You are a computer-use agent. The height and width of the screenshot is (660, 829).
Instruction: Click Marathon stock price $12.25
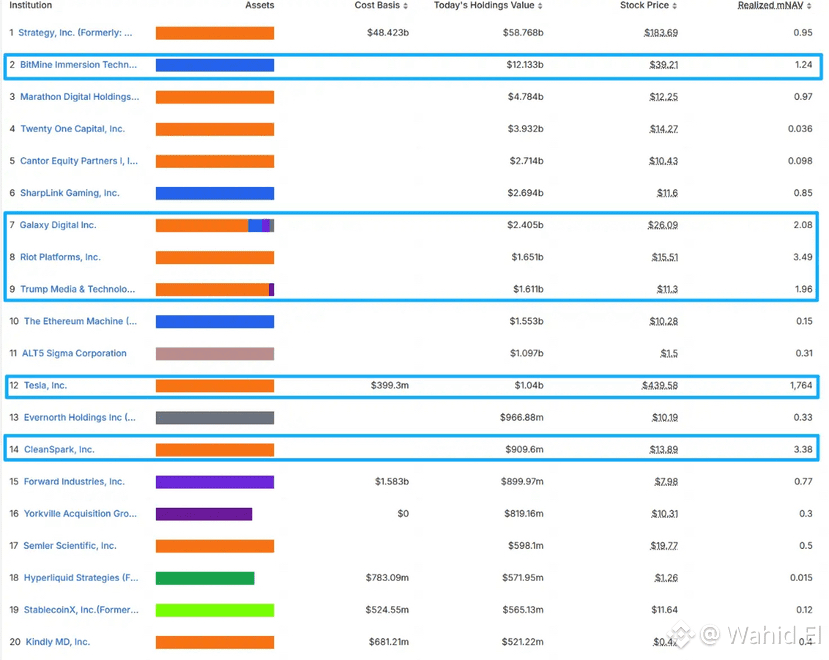[664, 97]
